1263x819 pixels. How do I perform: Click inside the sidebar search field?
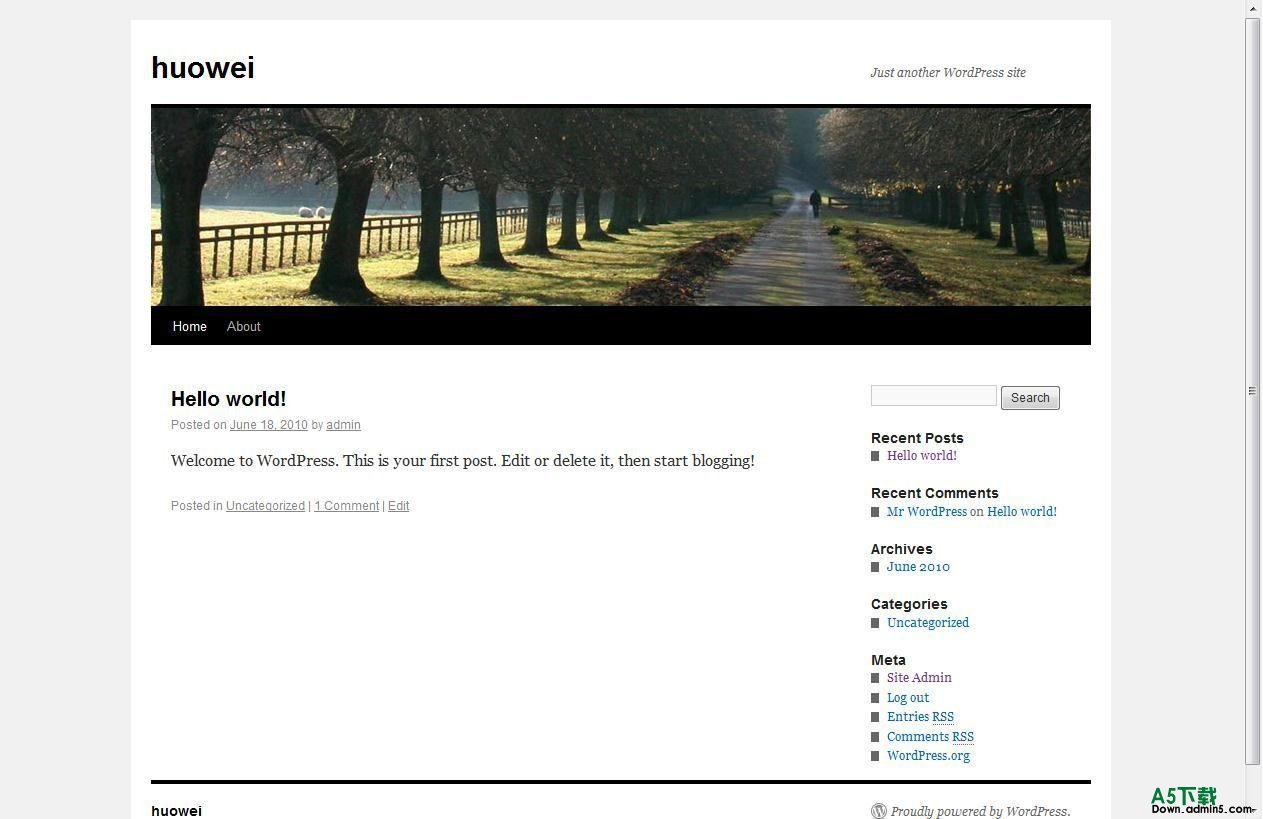pyautogui.click(x=932, y=395)
